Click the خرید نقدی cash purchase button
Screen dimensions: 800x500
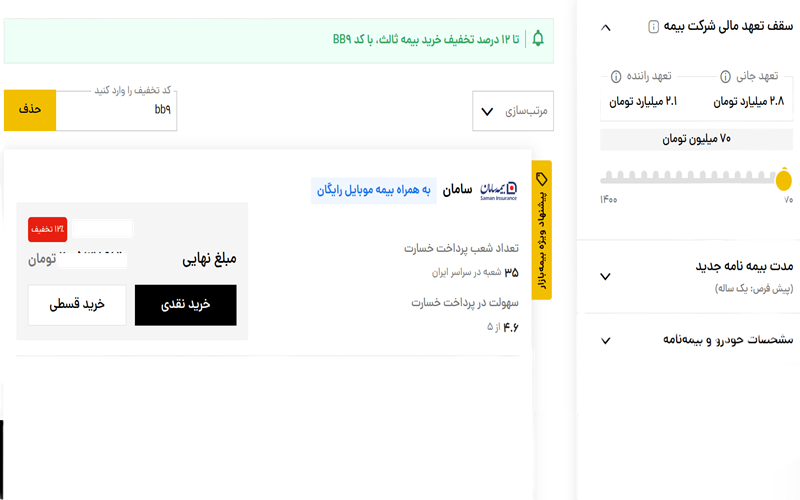click(186, 305)
